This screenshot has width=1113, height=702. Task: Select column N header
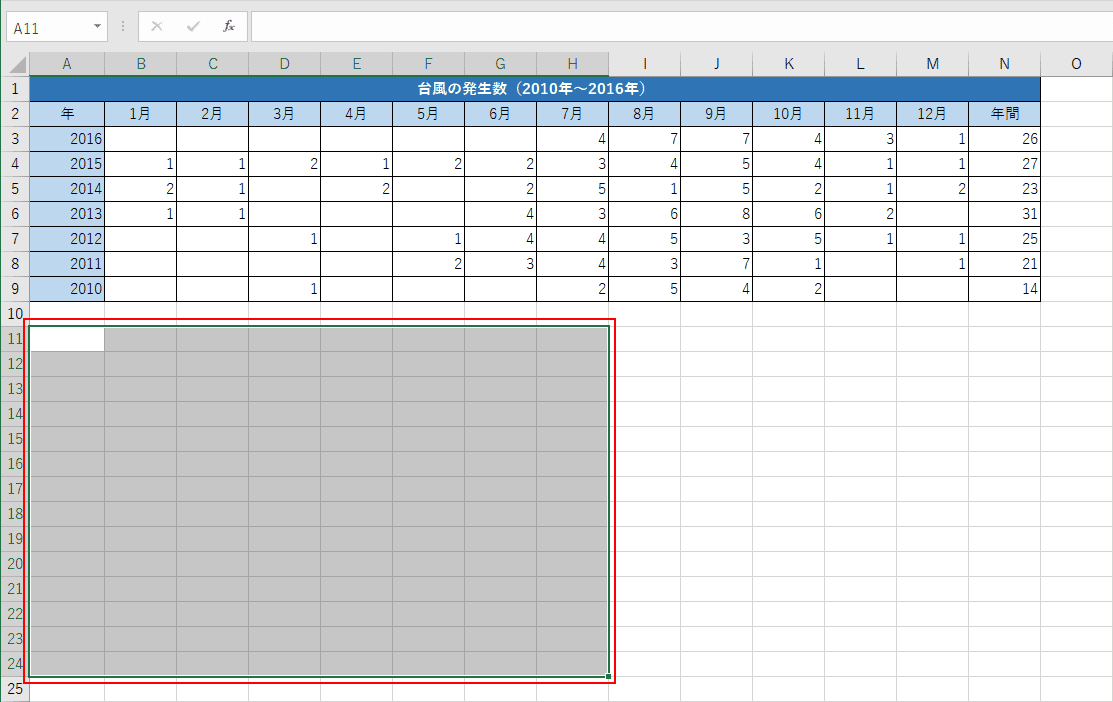1004,64
